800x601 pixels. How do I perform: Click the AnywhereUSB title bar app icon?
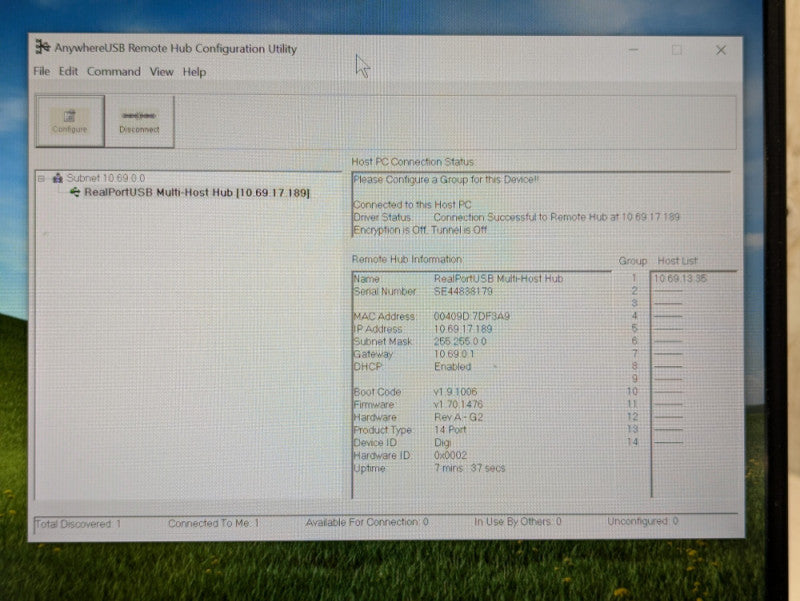point(42,47)
